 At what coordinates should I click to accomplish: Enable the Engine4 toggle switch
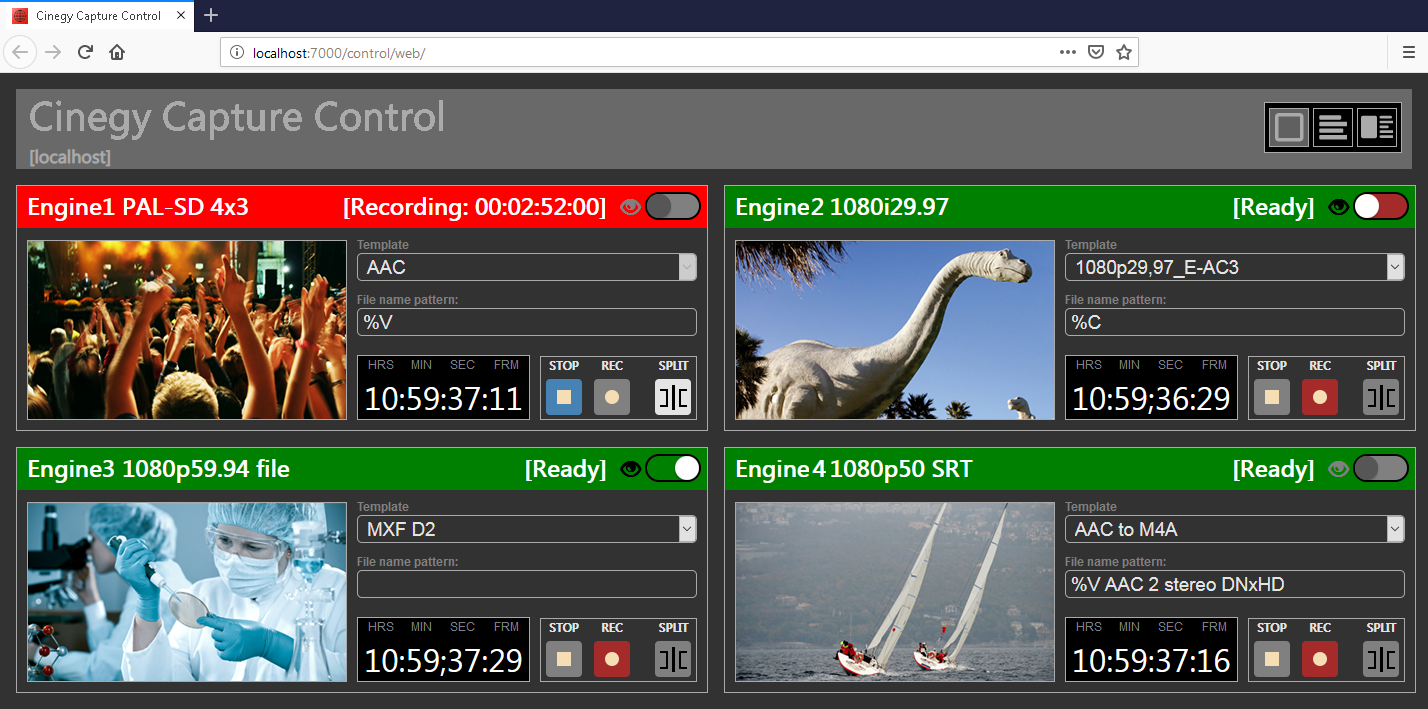click(x=1380, y=468)
